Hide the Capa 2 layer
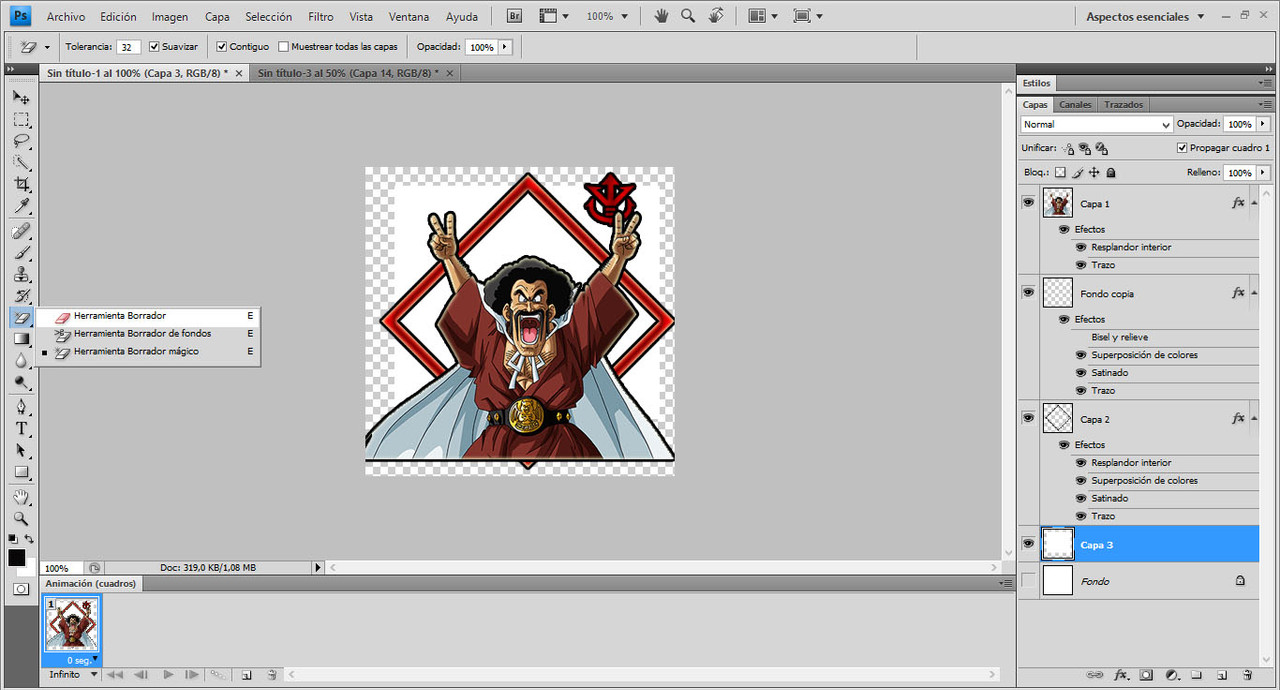 click(x=1028, y=419)
